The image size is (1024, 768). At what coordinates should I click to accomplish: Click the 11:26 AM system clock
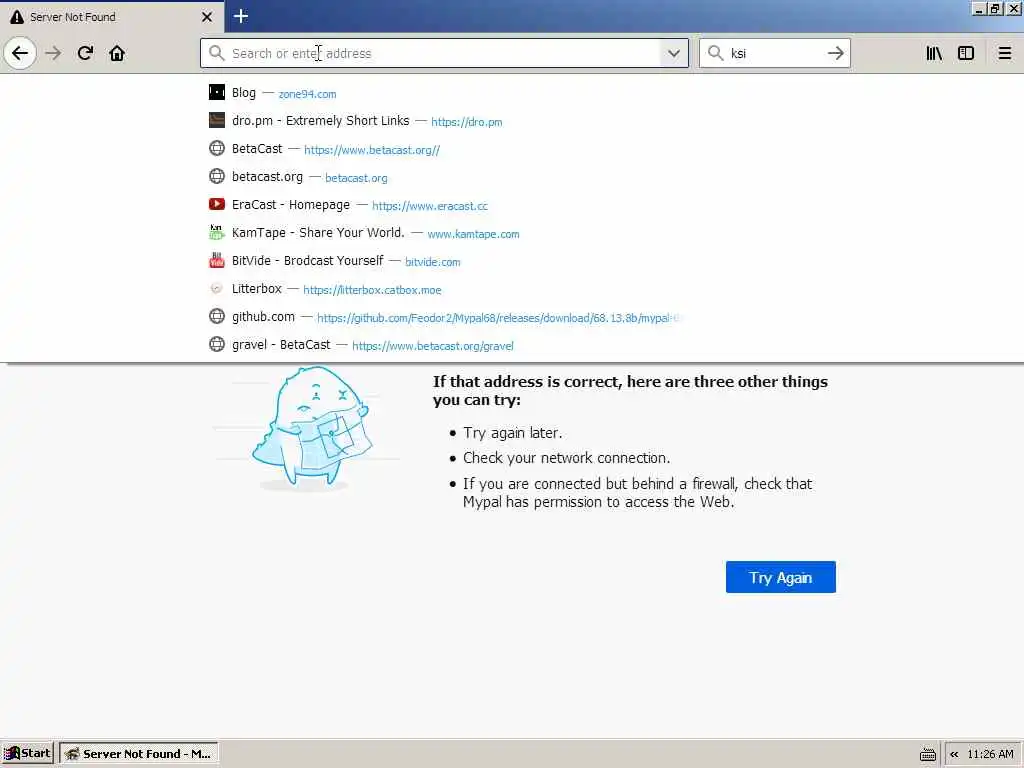(990, 754)
